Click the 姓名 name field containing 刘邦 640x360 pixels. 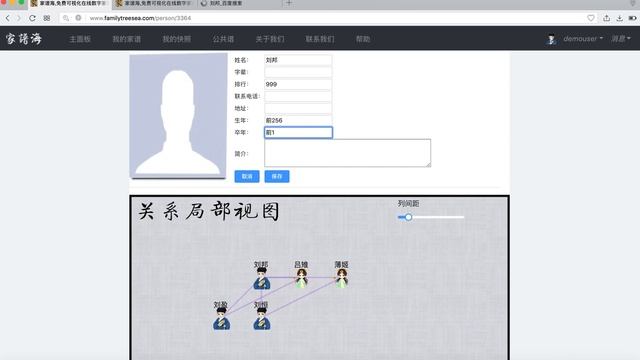click(298, 60)
